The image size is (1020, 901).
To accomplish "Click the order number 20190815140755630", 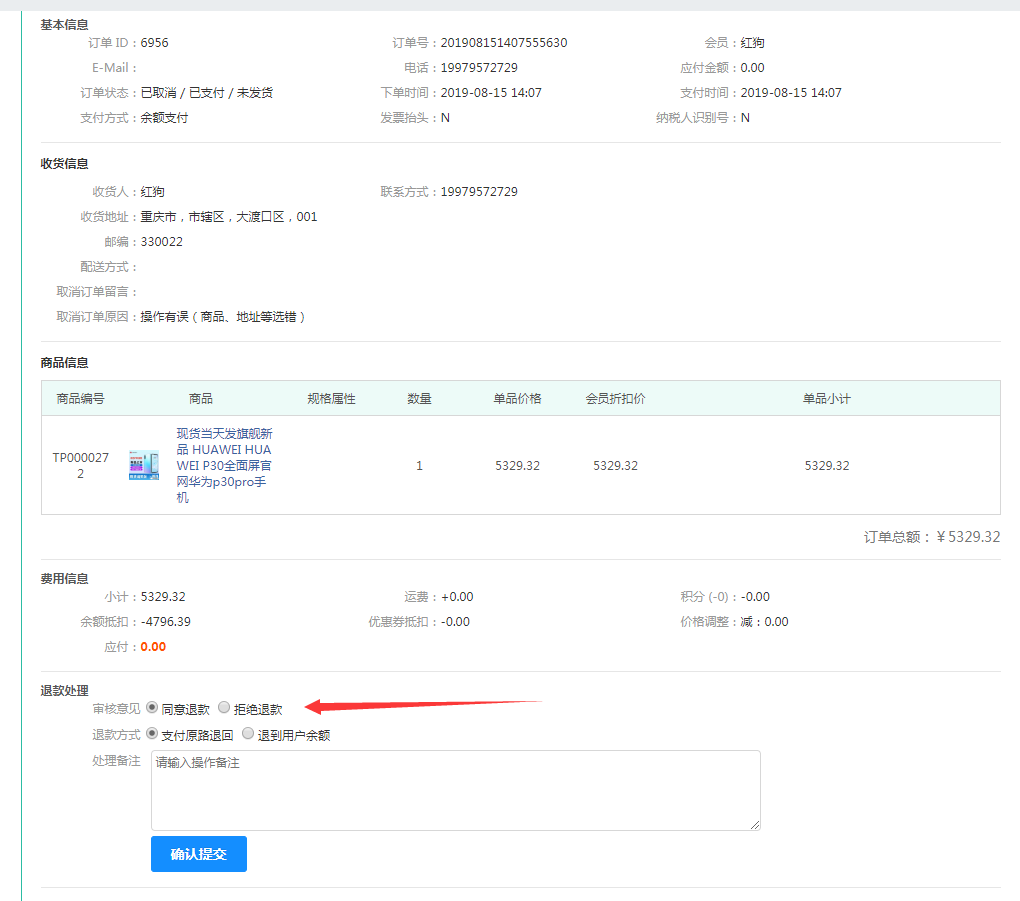I will point(504,43).
